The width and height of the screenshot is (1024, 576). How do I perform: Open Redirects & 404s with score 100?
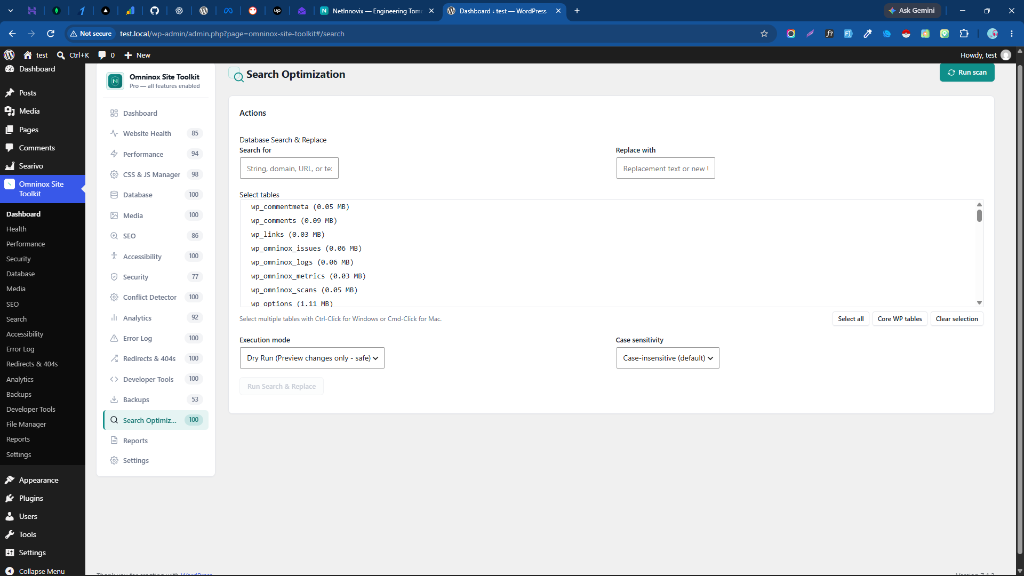pyautogui.click(x=155, y=359)
